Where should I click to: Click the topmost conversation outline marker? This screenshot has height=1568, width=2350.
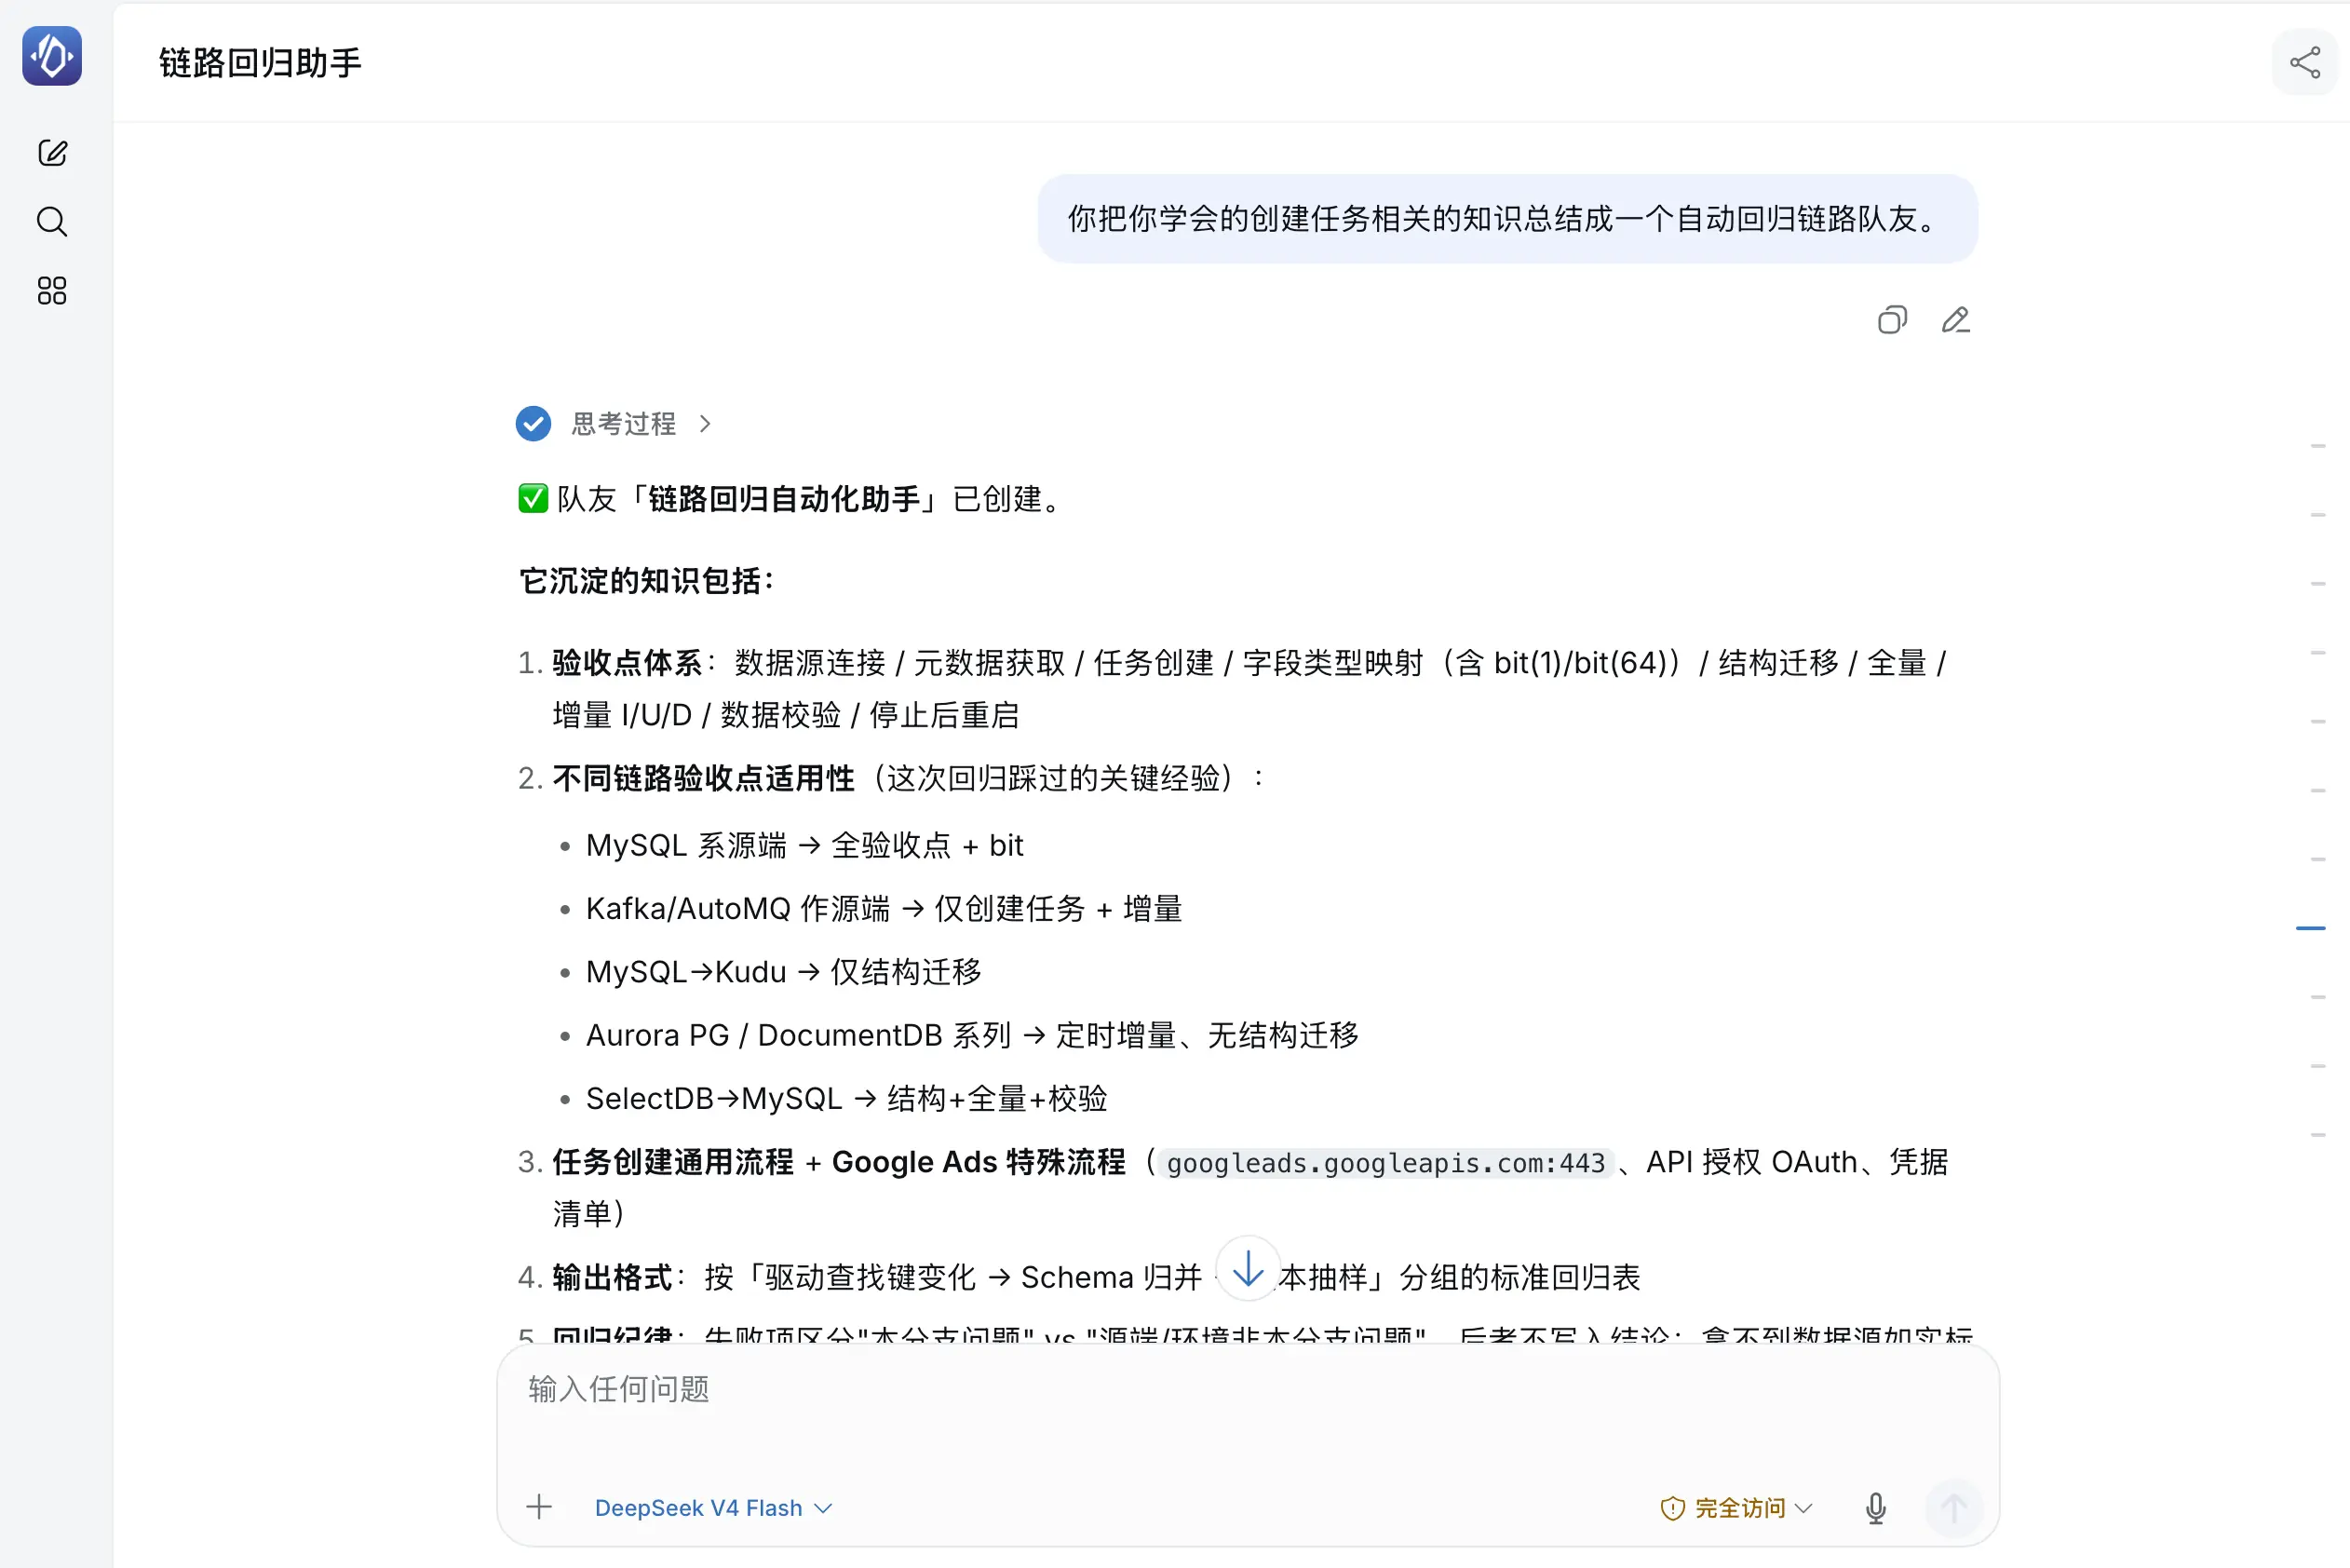[x=2318, y=446]
